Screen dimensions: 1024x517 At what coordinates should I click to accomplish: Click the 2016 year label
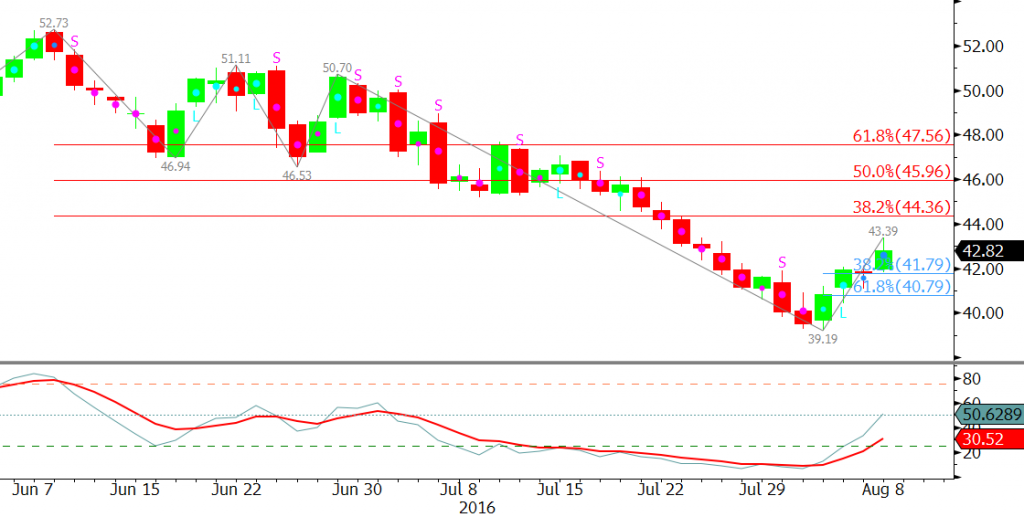[477, 508]
